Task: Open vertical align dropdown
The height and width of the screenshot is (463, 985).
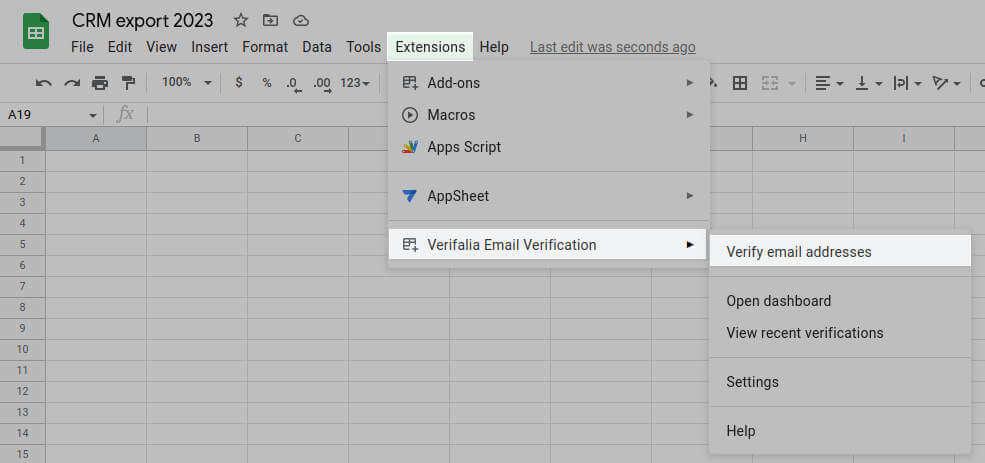Action: [870, 83]
